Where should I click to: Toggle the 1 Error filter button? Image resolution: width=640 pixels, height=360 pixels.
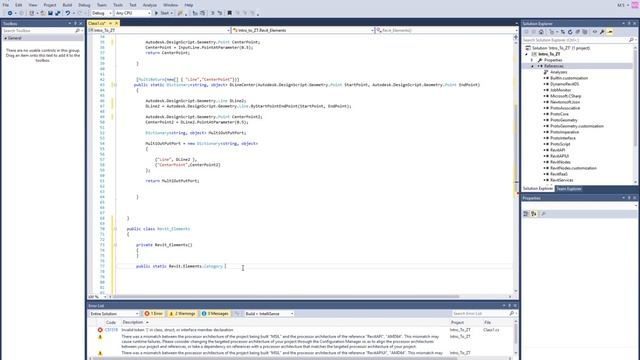click(x=154, y=314)
